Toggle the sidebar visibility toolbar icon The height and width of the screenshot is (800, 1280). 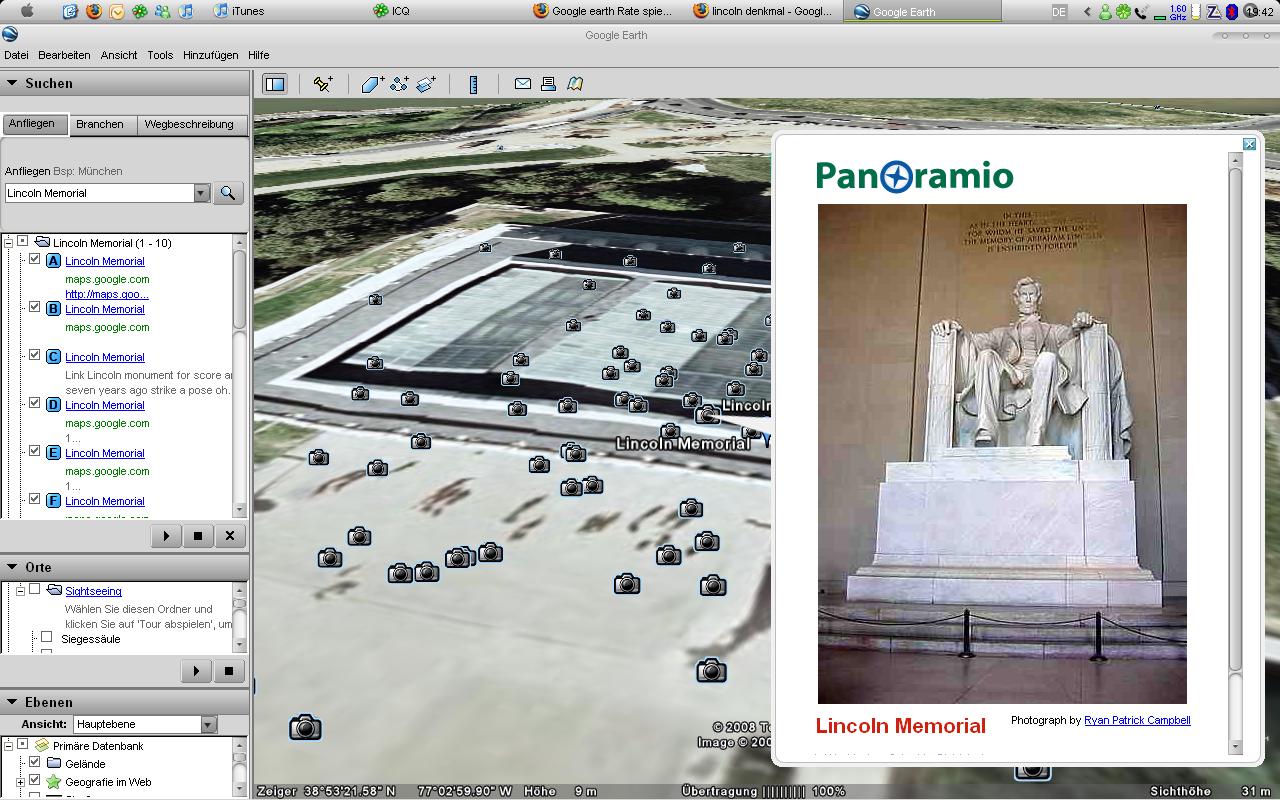[275, 84]
